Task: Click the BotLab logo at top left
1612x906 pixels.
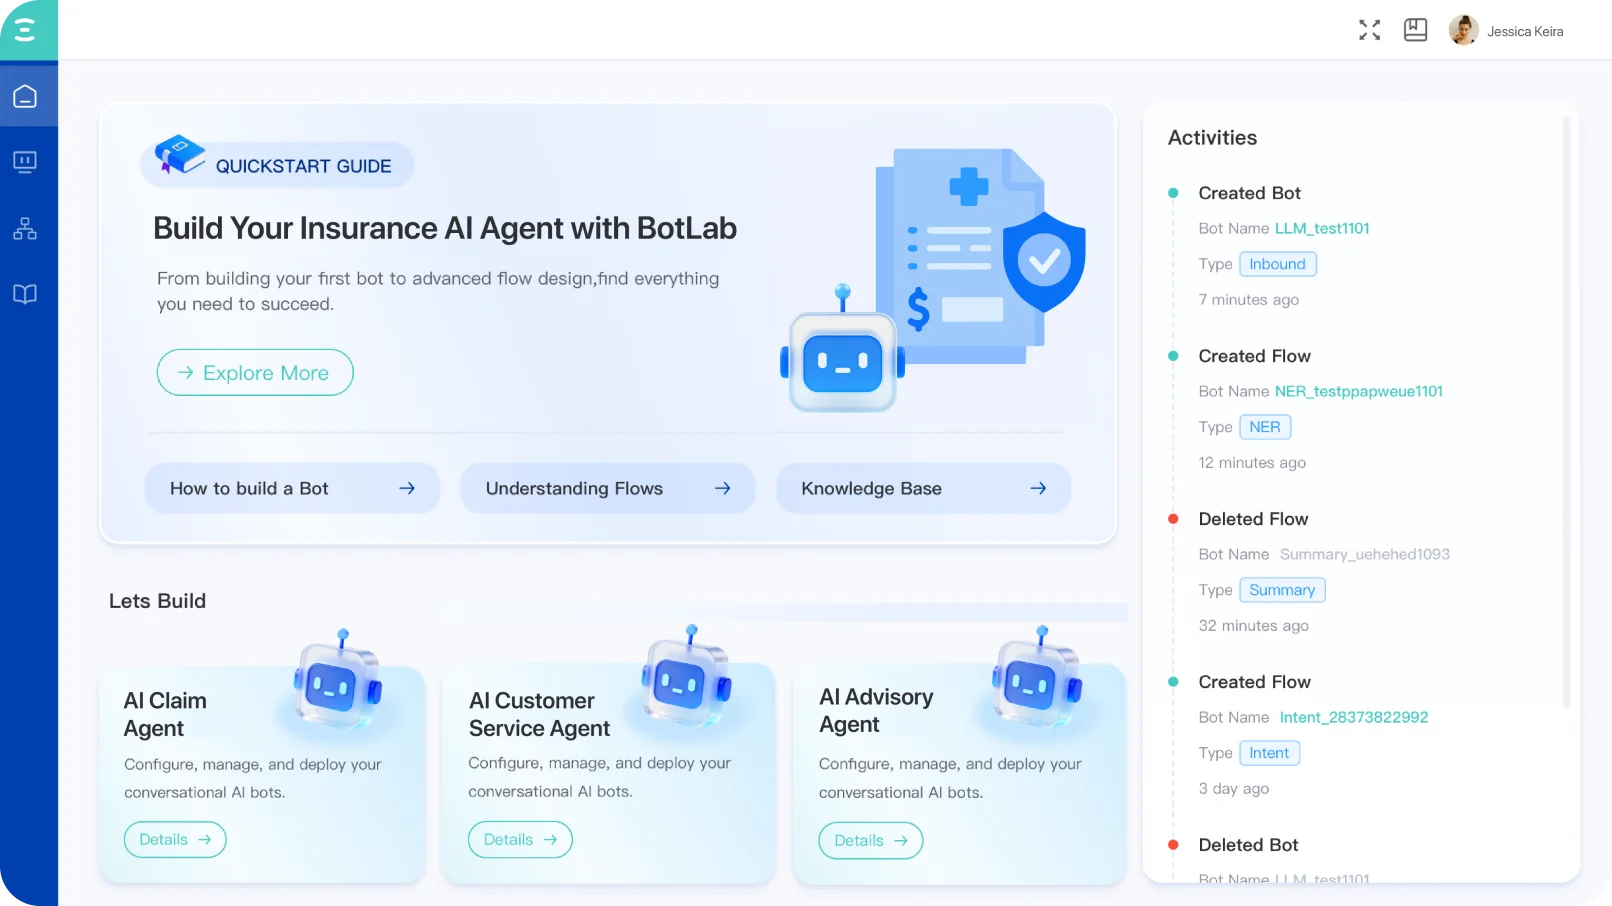Action: (26, 30)
